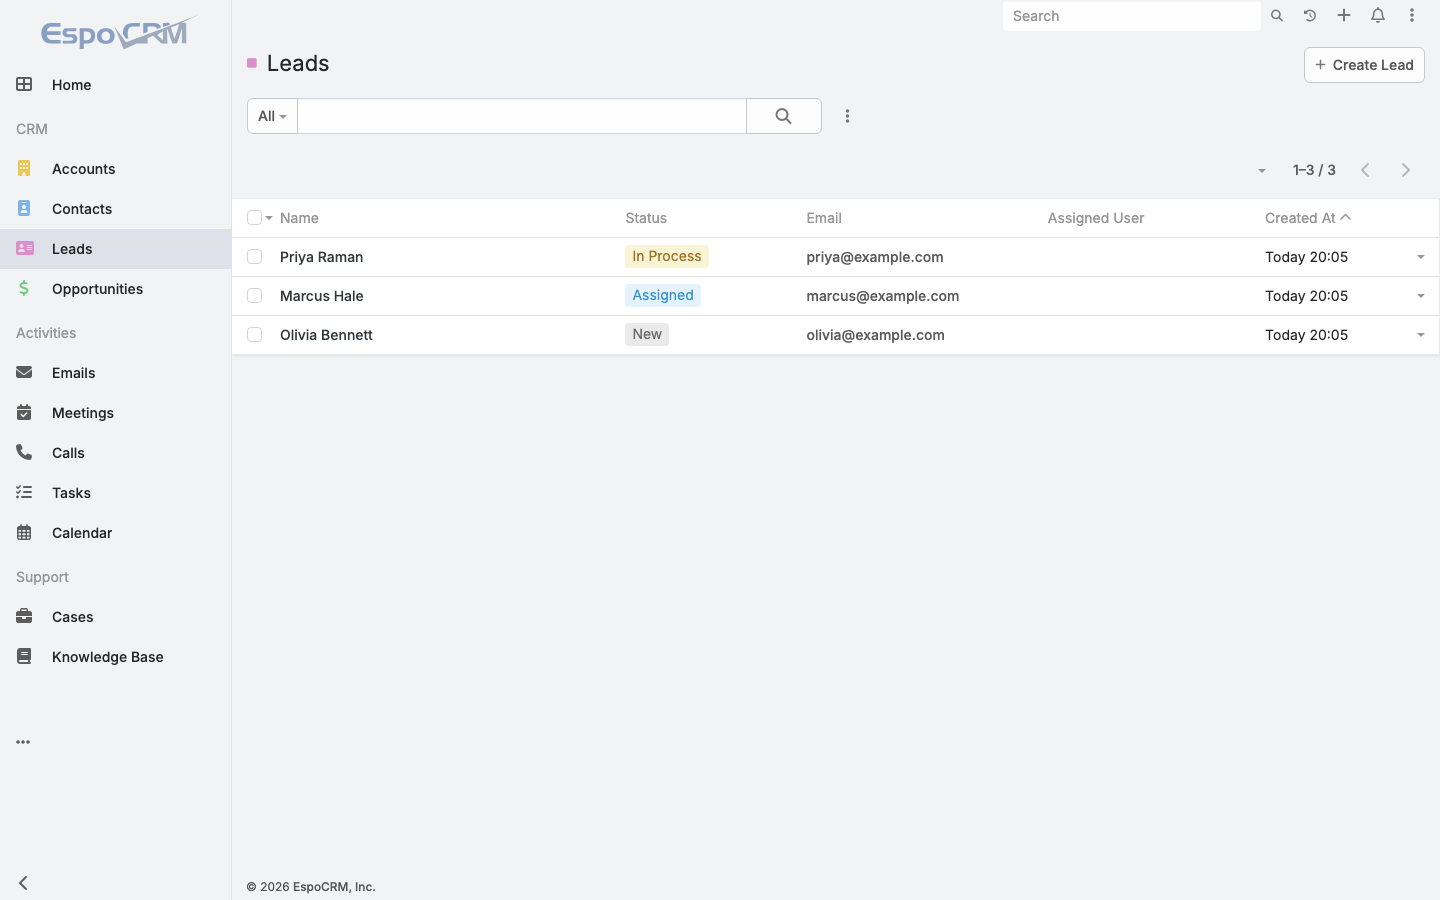Click the Emails envelope icon

[x=24, y=372]
